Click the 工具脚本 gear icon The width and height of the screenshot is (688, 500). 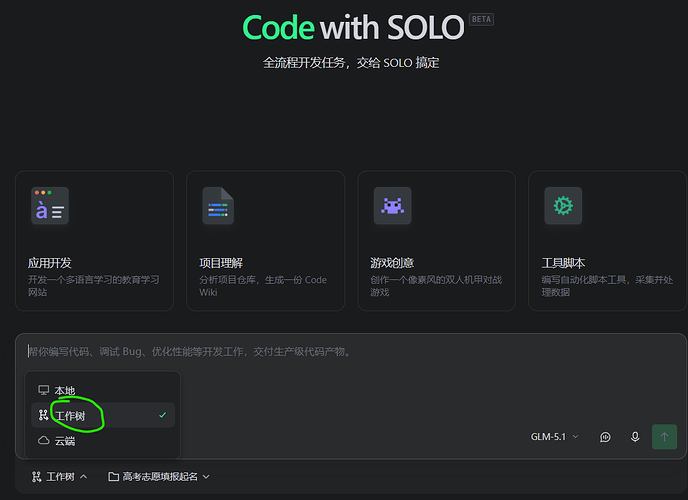coord(563,206)
